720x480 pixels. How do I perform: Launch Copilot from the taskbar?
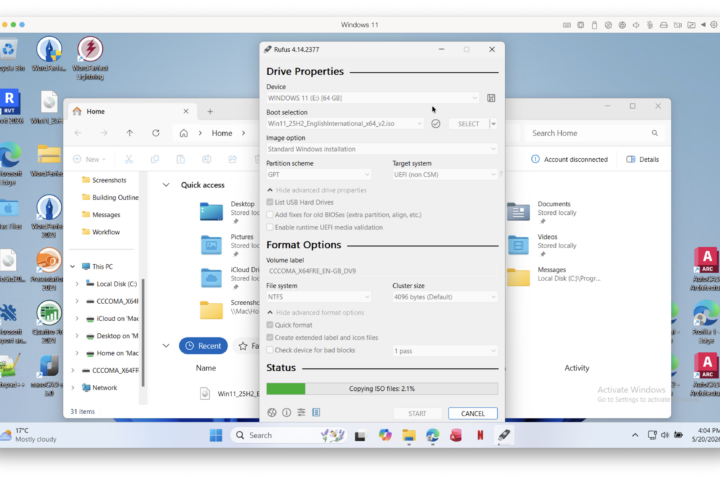point(385,435)
